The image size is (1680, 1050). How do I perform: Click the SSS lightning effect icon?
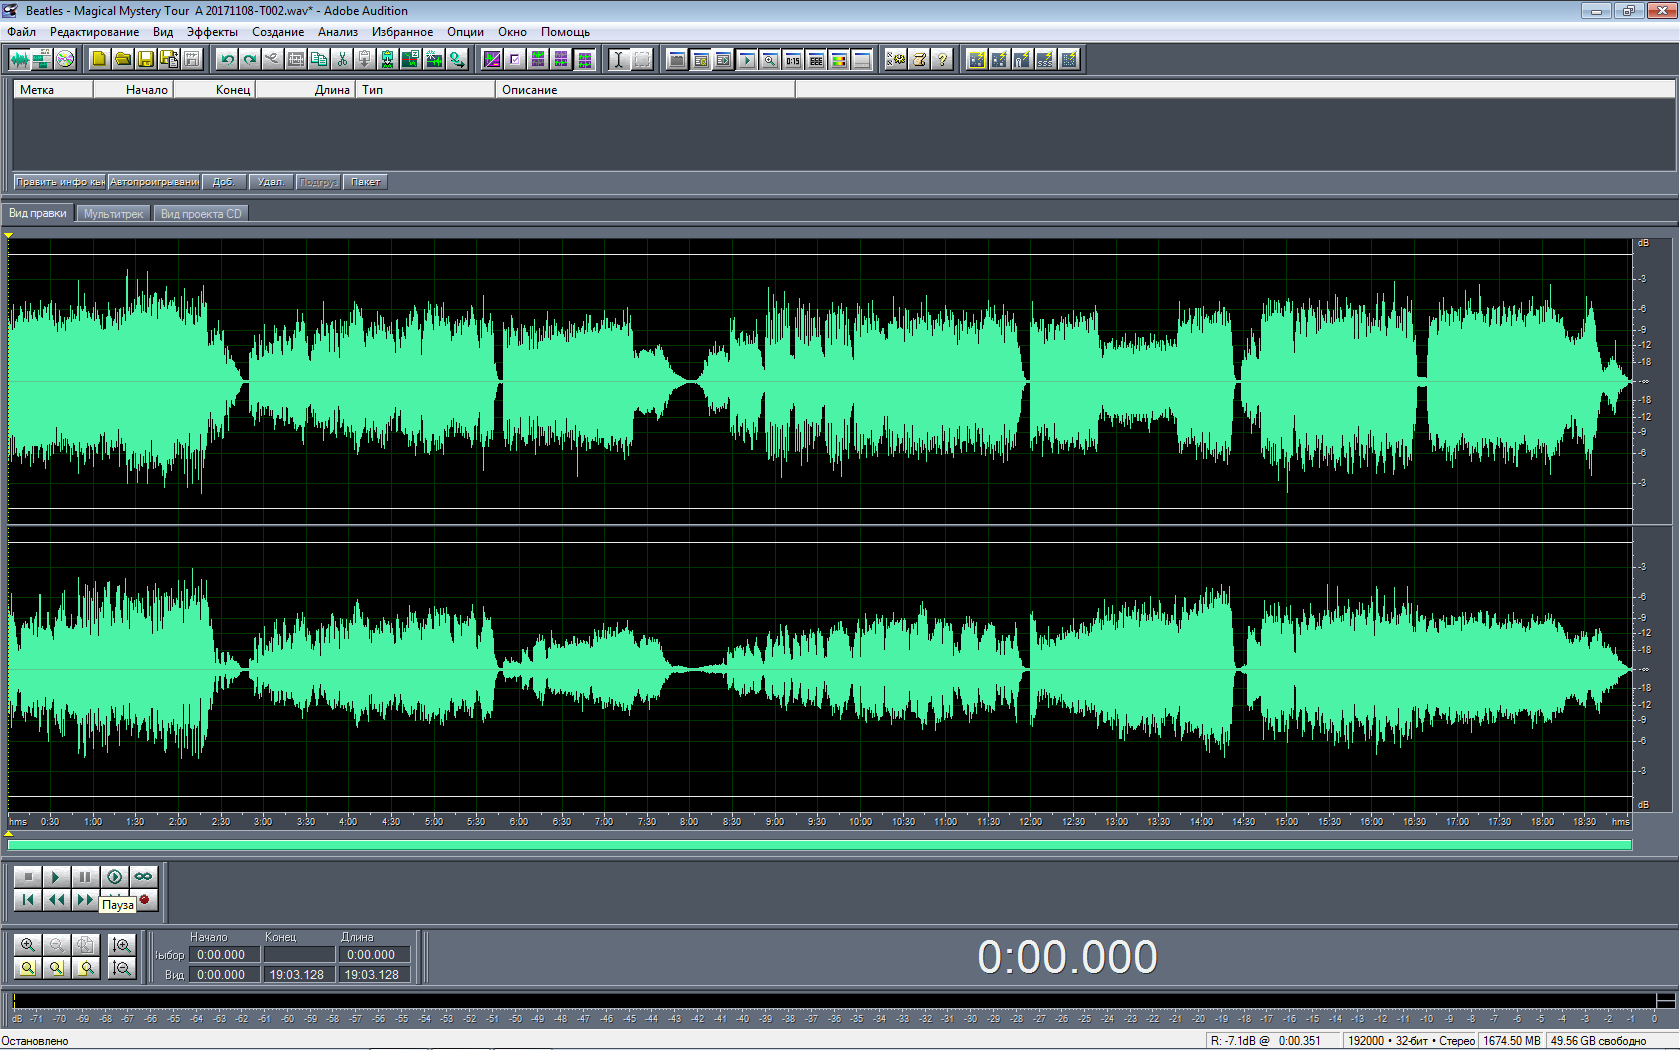click(x=1046, y=59)
